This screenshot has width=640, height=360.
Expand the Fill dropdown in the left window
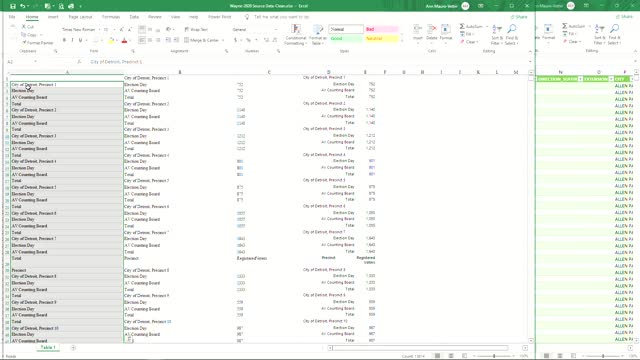click(473, 34)
